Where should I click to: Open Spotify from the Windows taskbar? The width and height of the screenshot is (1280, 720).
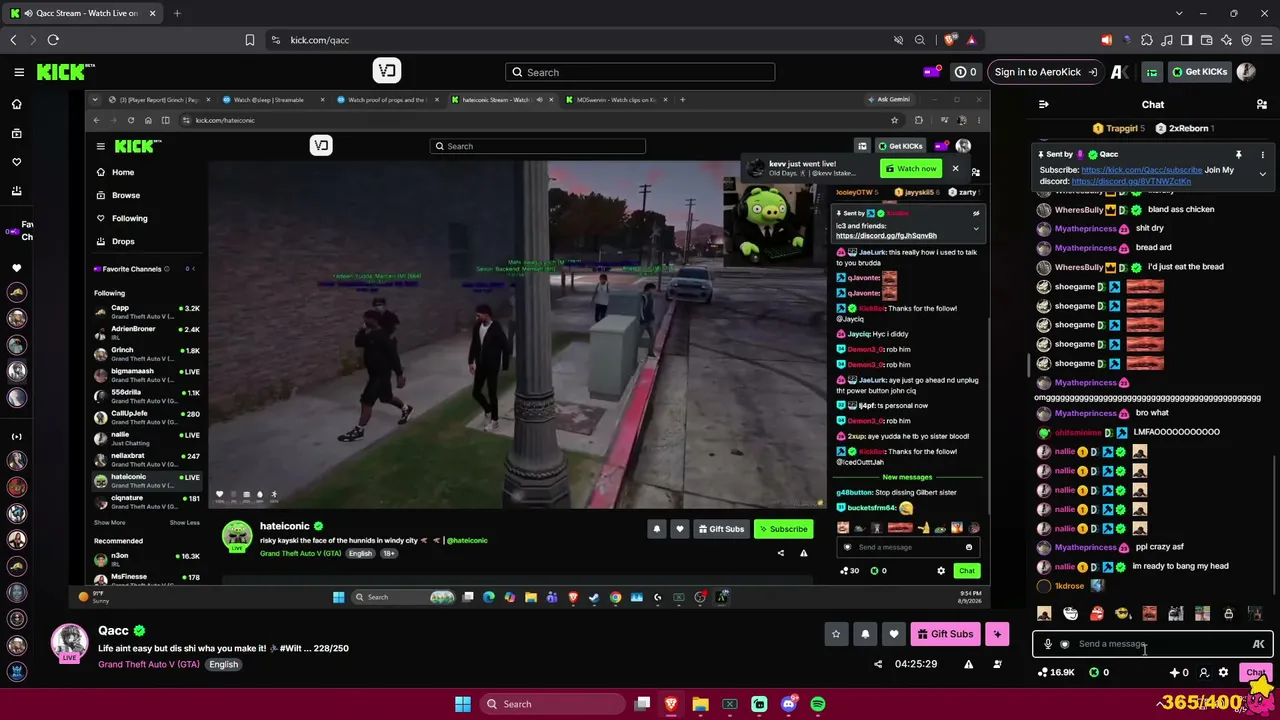point(818,704)
